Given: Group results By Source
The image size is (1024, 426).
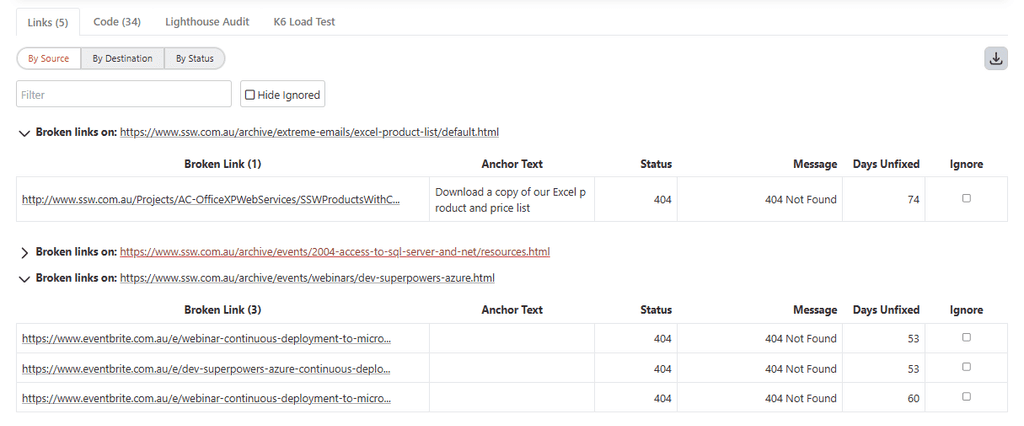Looking at the screenshot, I should point(49,59).
